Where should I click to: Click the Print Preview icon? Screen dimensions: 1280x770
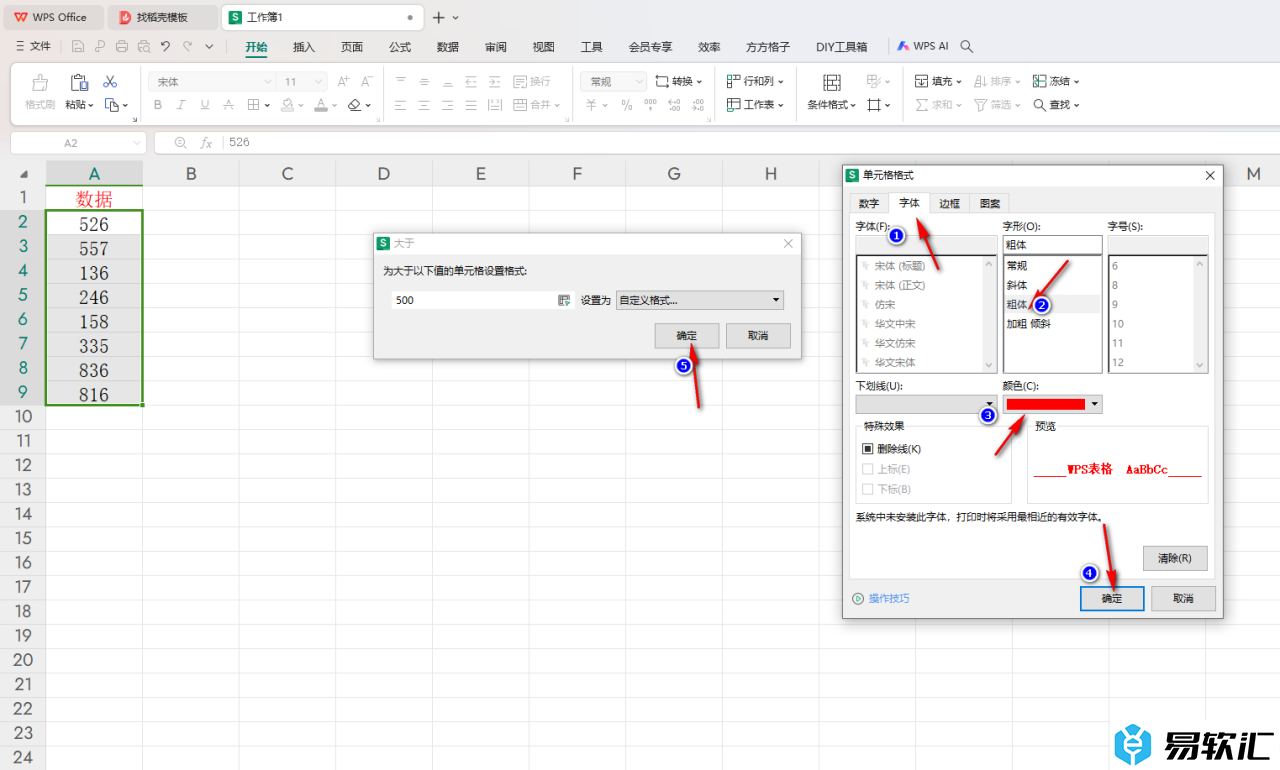(144, 46)
